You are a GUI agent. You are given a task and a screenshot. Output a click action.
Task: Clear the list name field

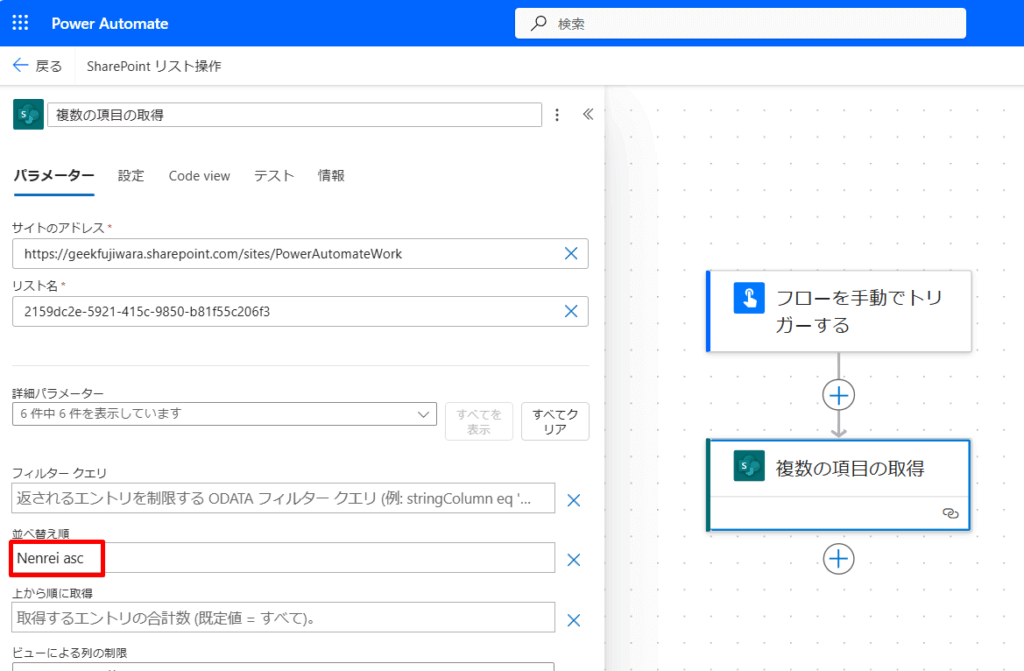tap(571, 312)
